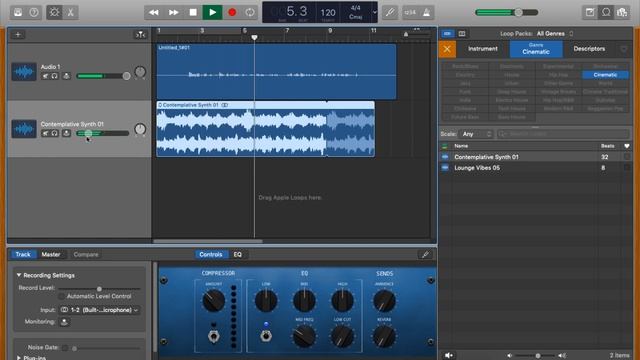Enable Automatic Level Control checkbox
The image size is (640, 360).
61,296
